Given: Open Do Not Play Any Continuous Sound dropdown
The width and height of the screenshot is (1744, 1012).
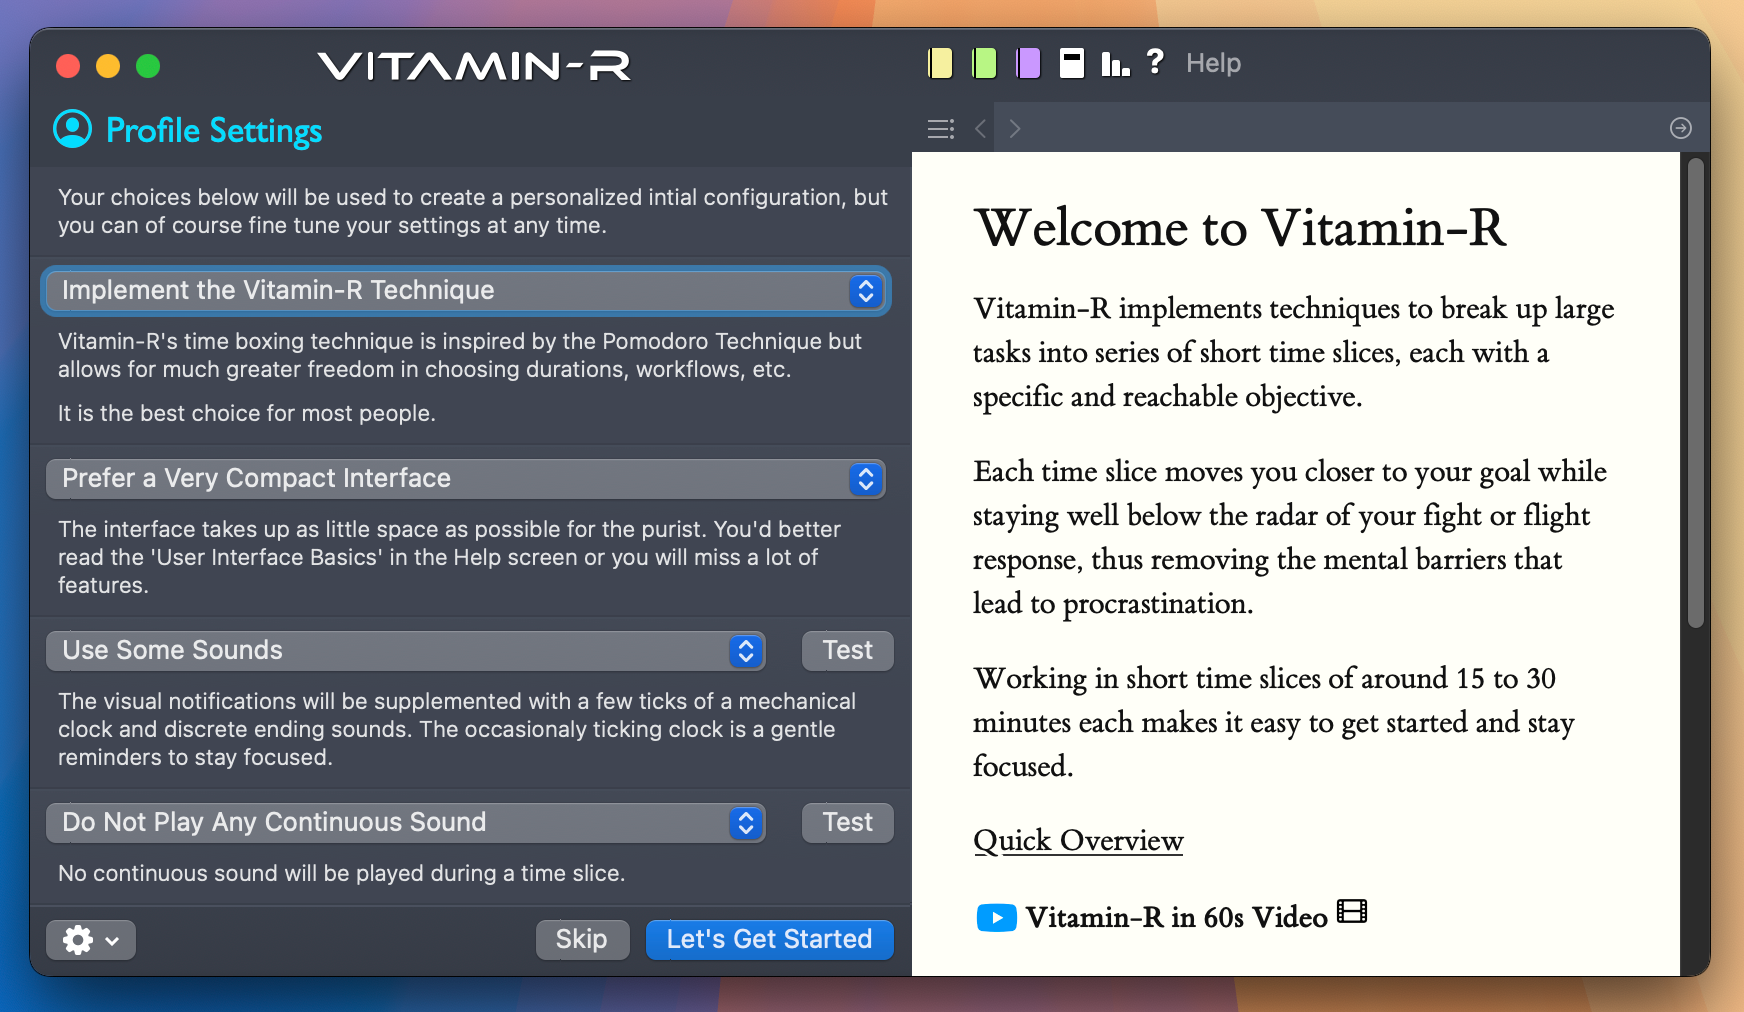Looking at the screenshot, I should tap(406, 823).
